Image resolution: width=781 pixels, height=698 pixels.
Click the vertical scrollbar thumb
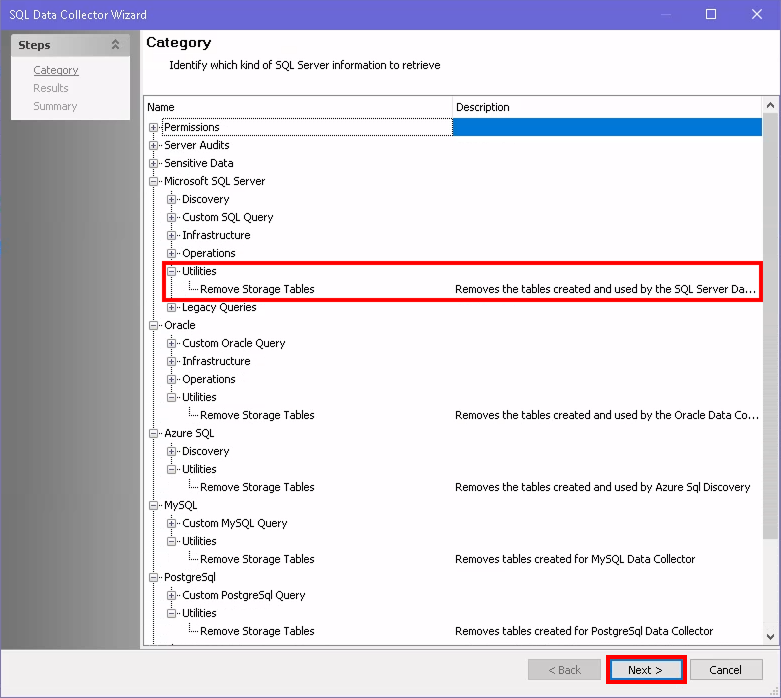coord(770,325)
